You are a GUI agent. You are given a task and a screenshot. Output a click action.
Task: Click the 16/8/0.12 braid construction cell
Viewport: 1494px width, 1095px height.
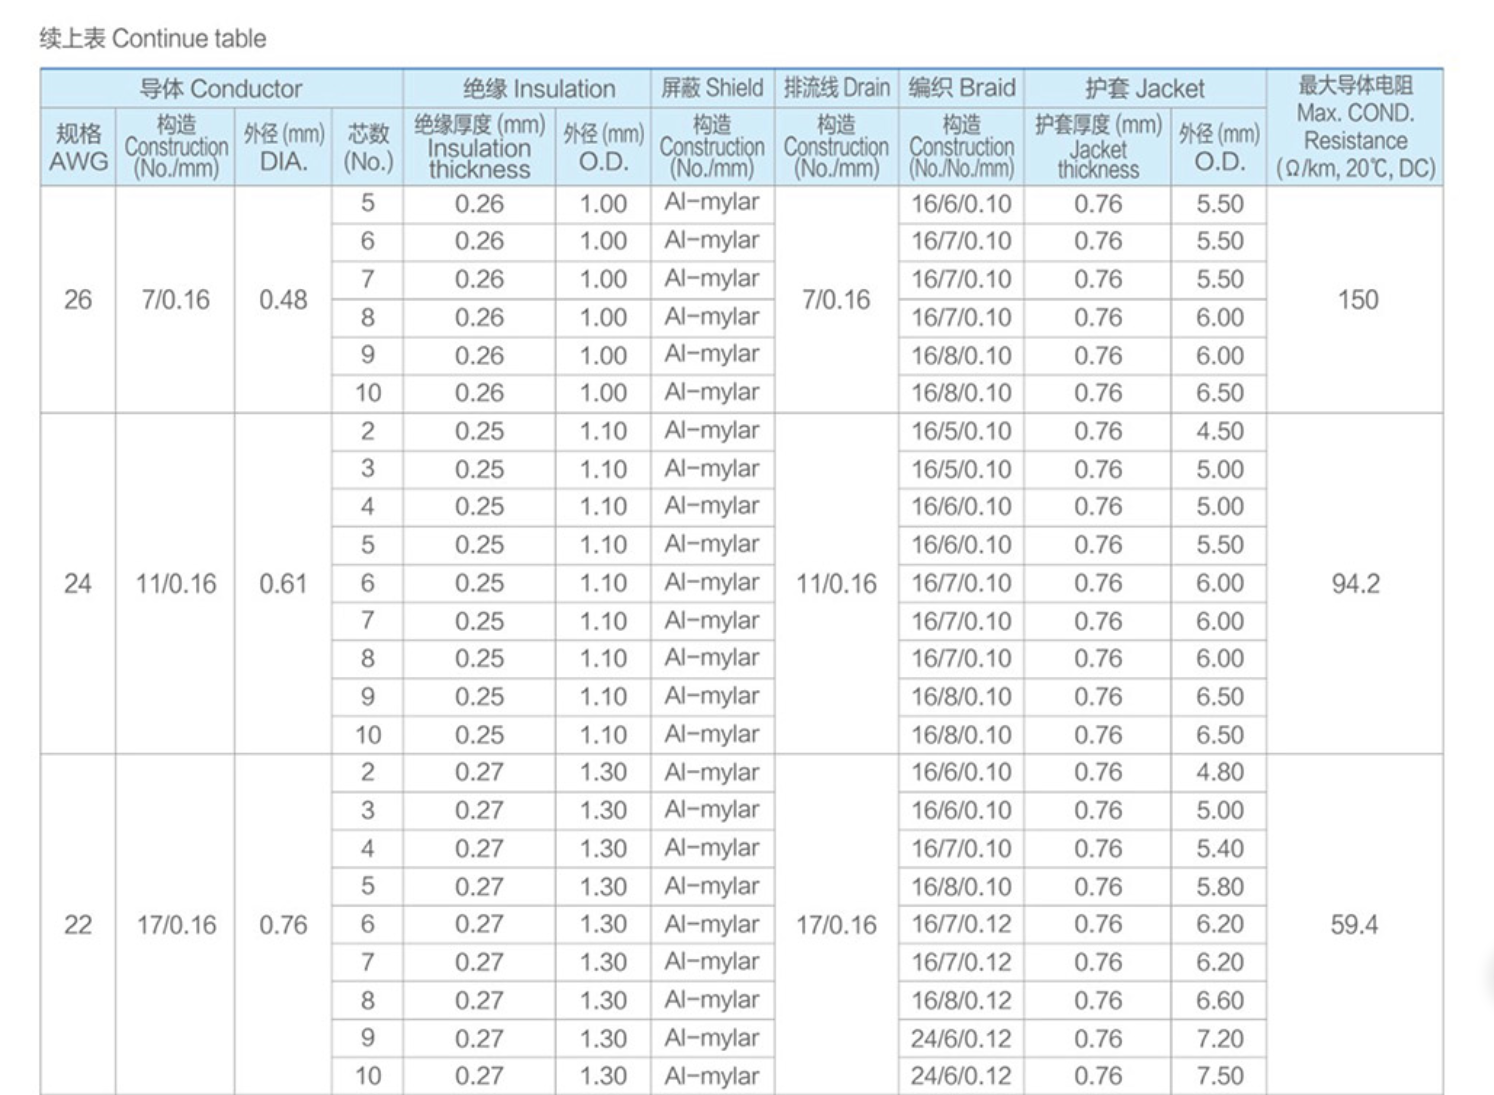coord(961,1000)
